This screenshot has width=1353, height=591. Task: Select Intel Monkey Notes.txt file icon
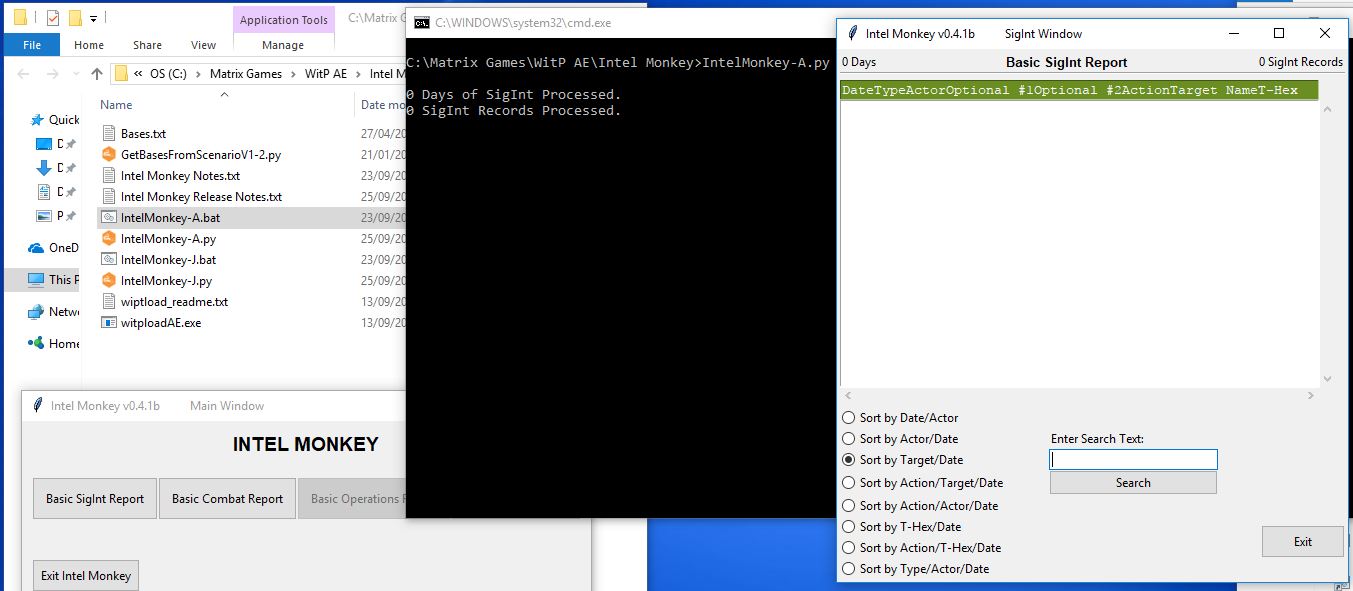click(110, 176)
